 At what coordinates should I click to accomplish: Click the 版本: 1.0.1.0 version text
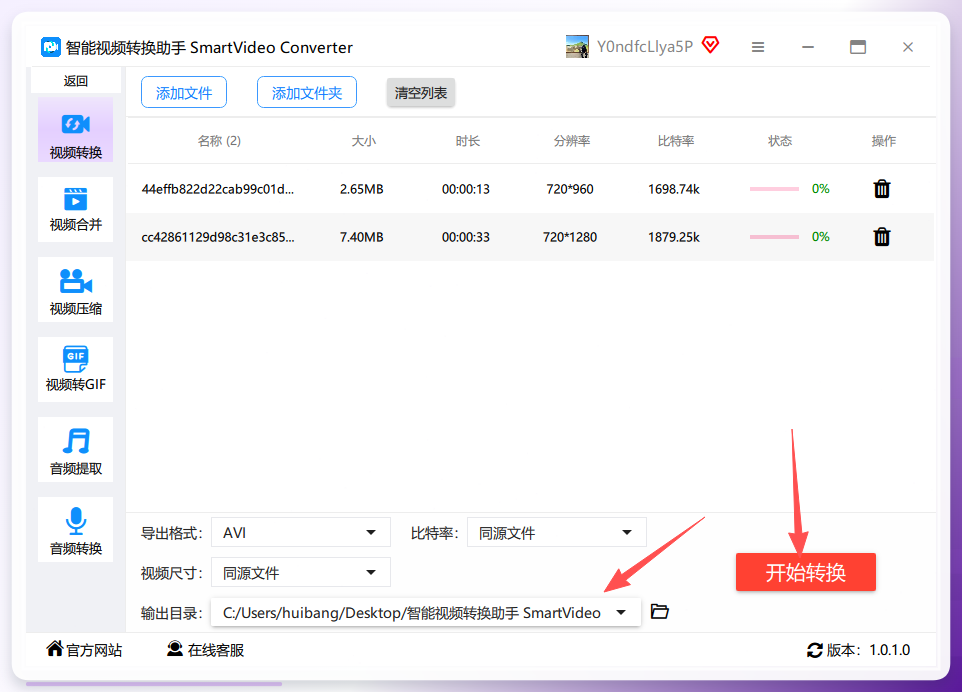coord(868,650)
